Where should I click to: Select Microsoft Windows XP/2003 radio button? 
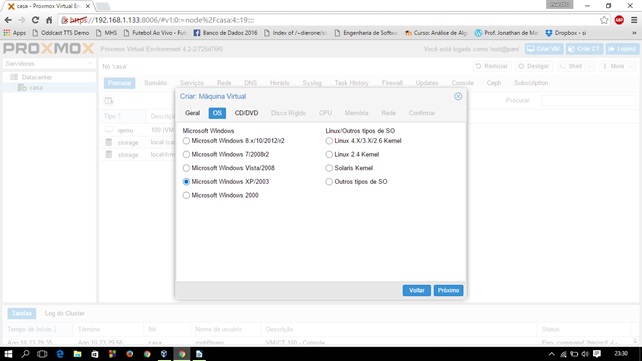(186, 182)
